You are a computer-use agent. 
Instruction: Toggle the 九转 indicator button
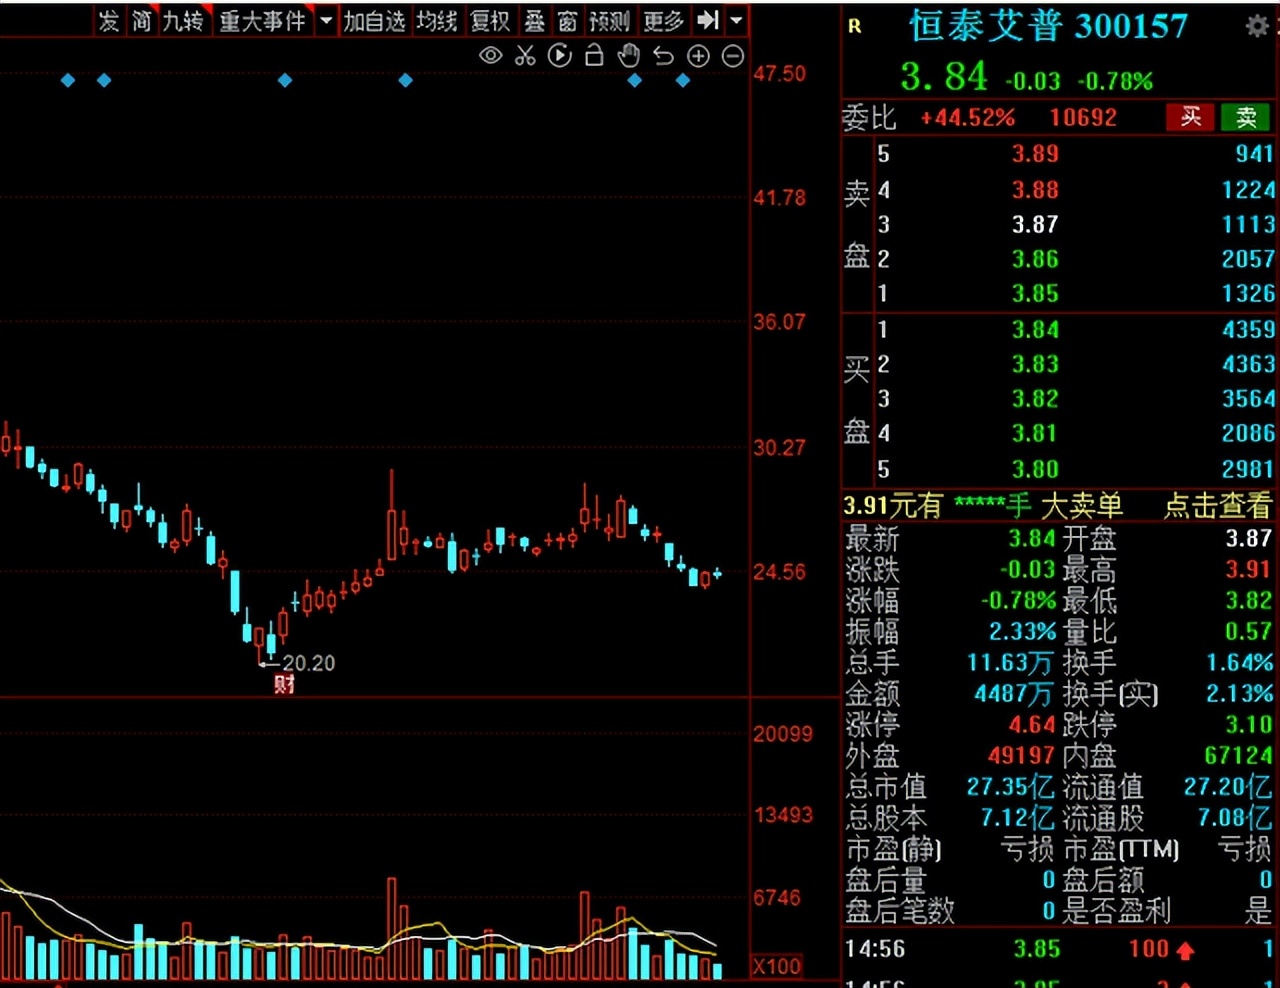coord(184,20)
